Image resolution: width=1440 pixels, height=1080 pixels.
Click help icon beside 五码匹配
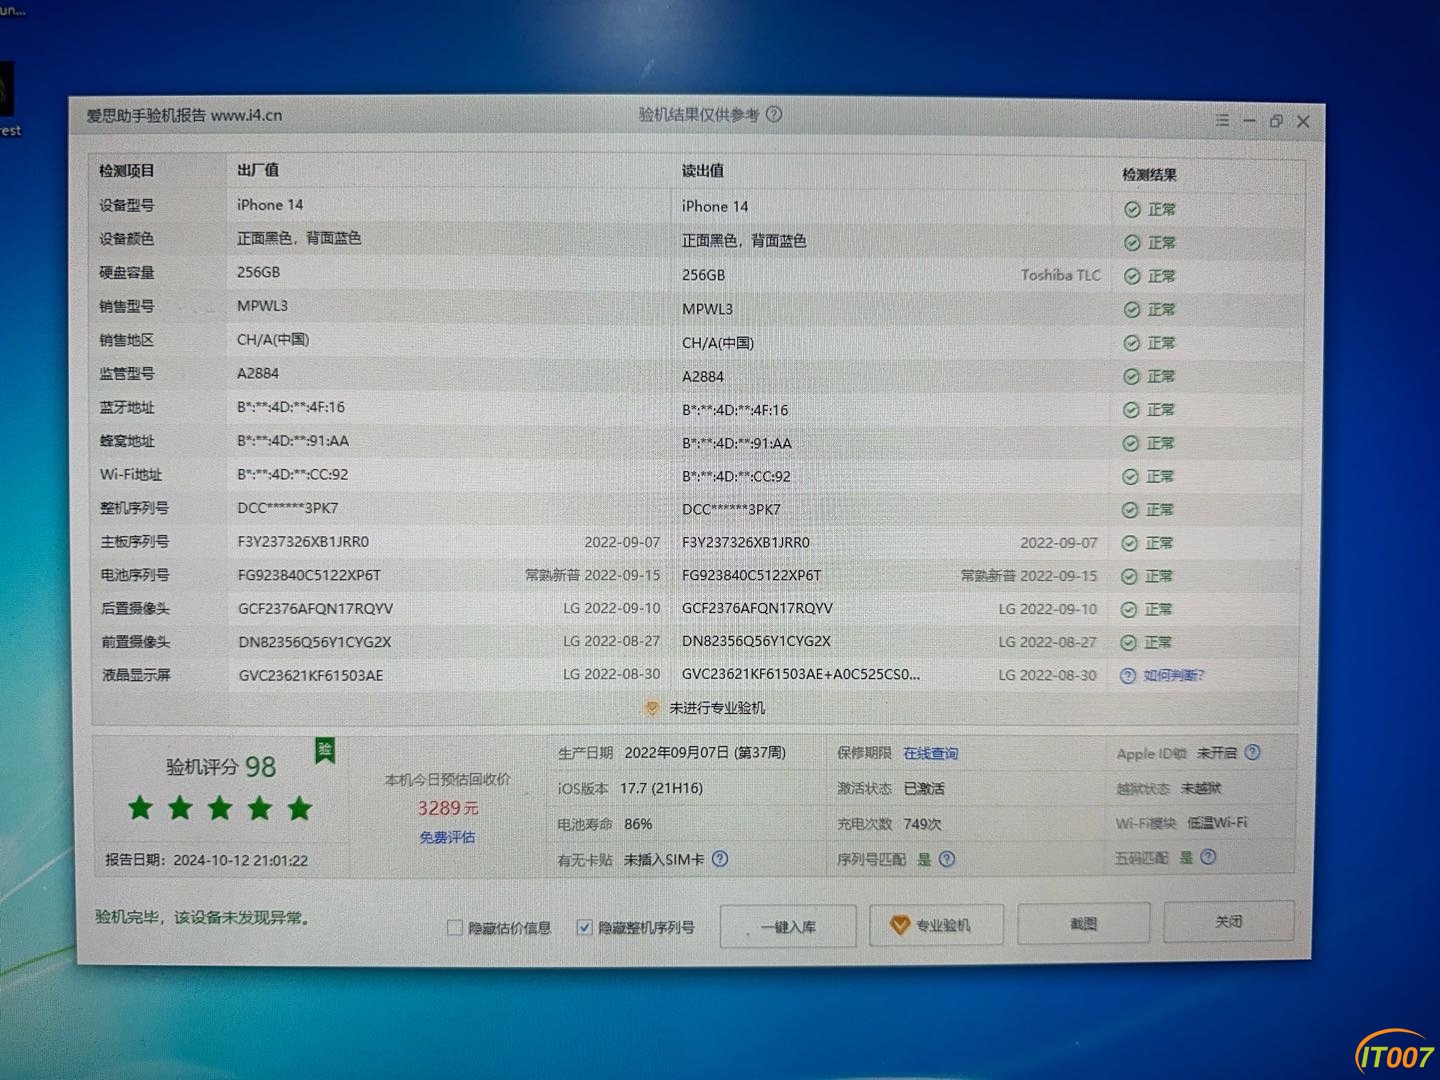1208,857
